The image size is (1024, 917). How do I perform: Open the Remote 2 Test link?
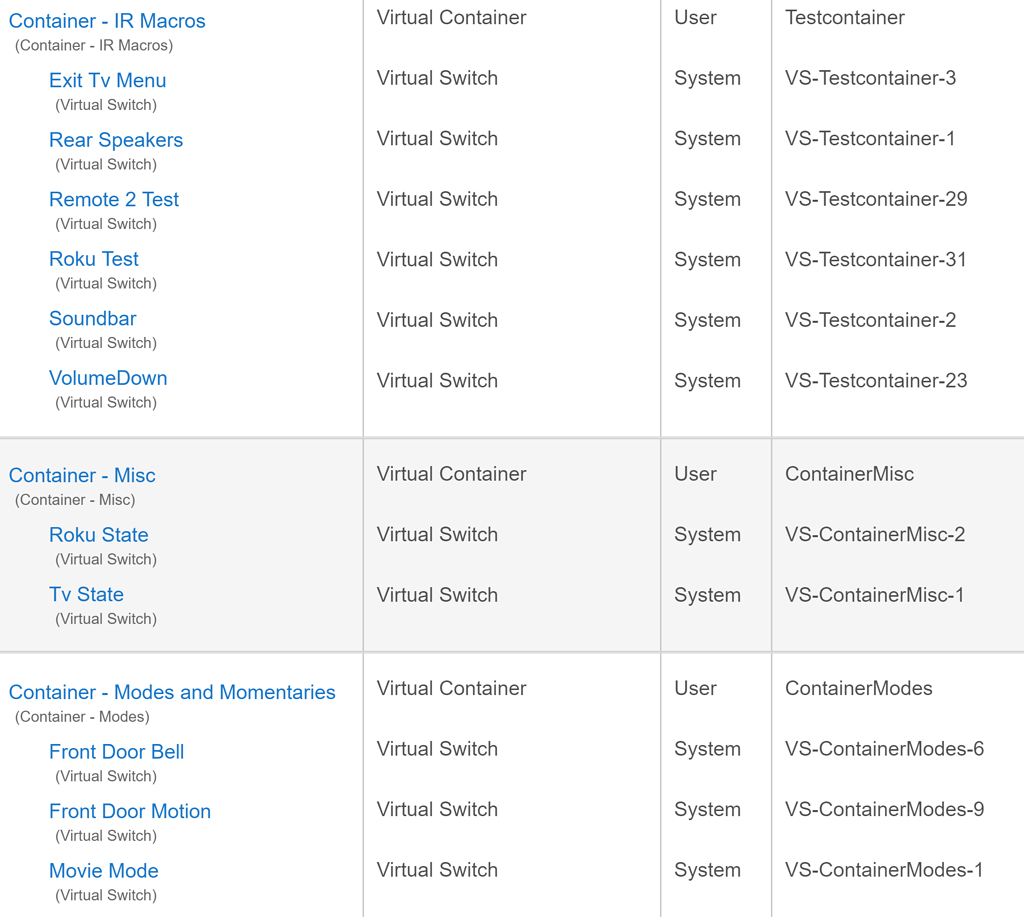click(x=114, y=199)
